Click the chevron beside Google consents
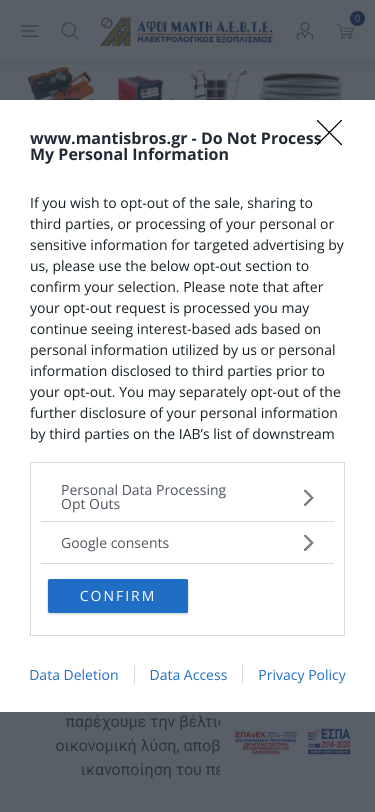This screenshot has height=812, width=375. [x=309, y=543]
